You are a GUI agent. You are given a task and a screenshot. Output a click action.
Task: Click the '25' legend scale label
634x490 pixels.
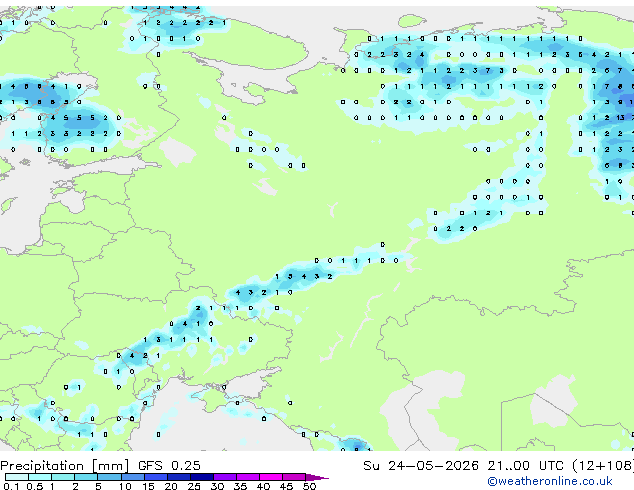coord(194,486)
